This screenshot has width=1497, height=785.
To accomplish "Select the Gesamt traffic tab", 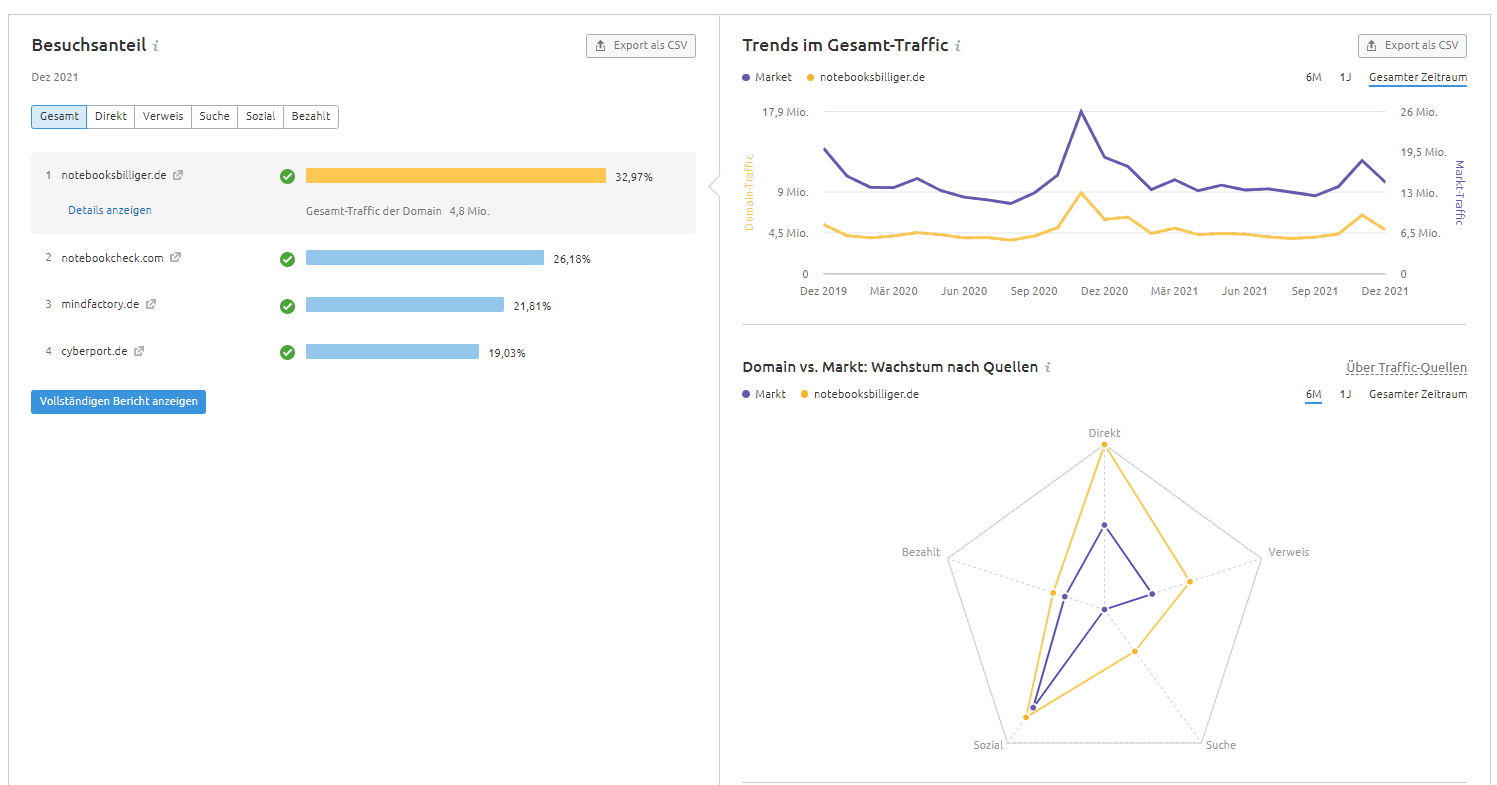I will [x=59, y=117].
